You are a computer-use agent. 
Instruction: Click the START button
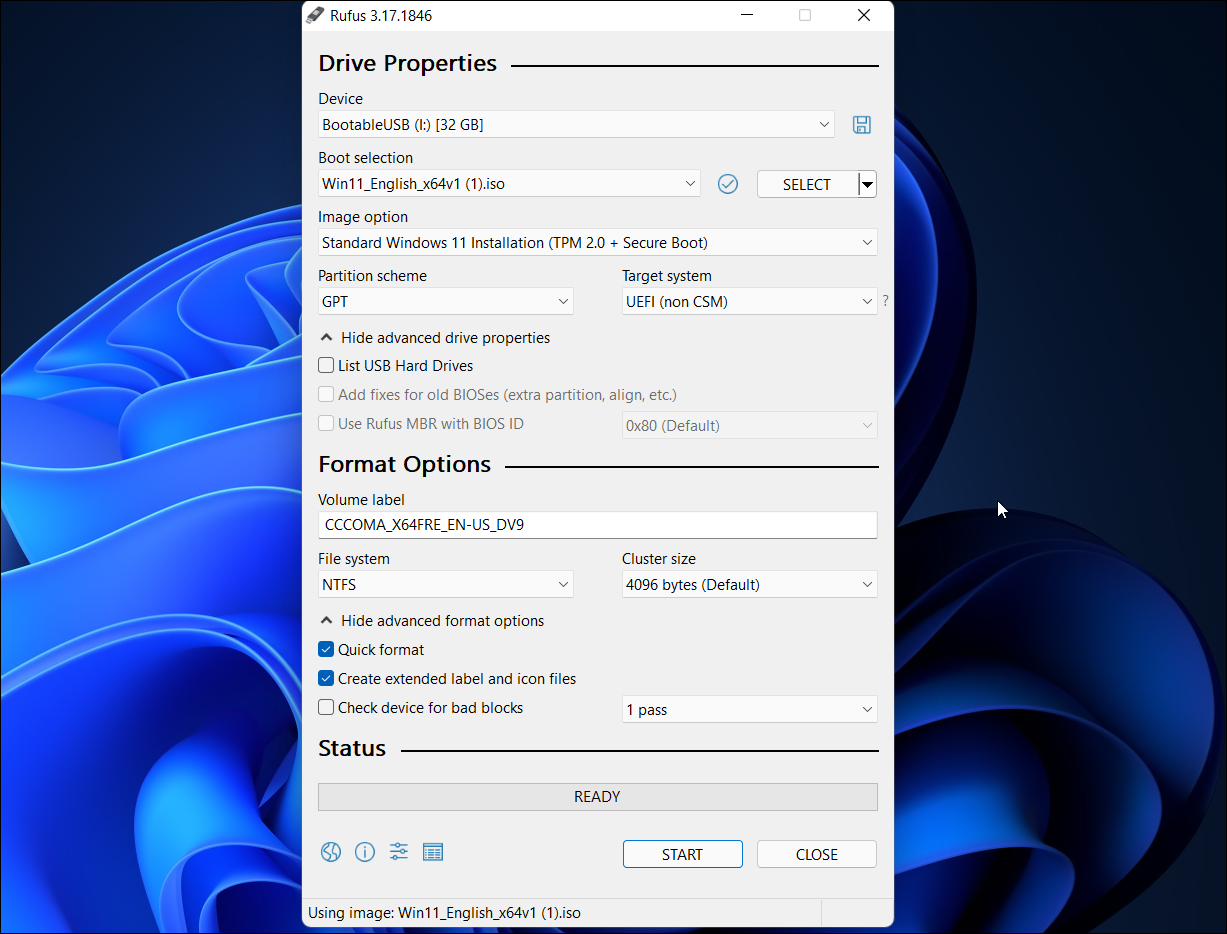[x=682, y=854]
